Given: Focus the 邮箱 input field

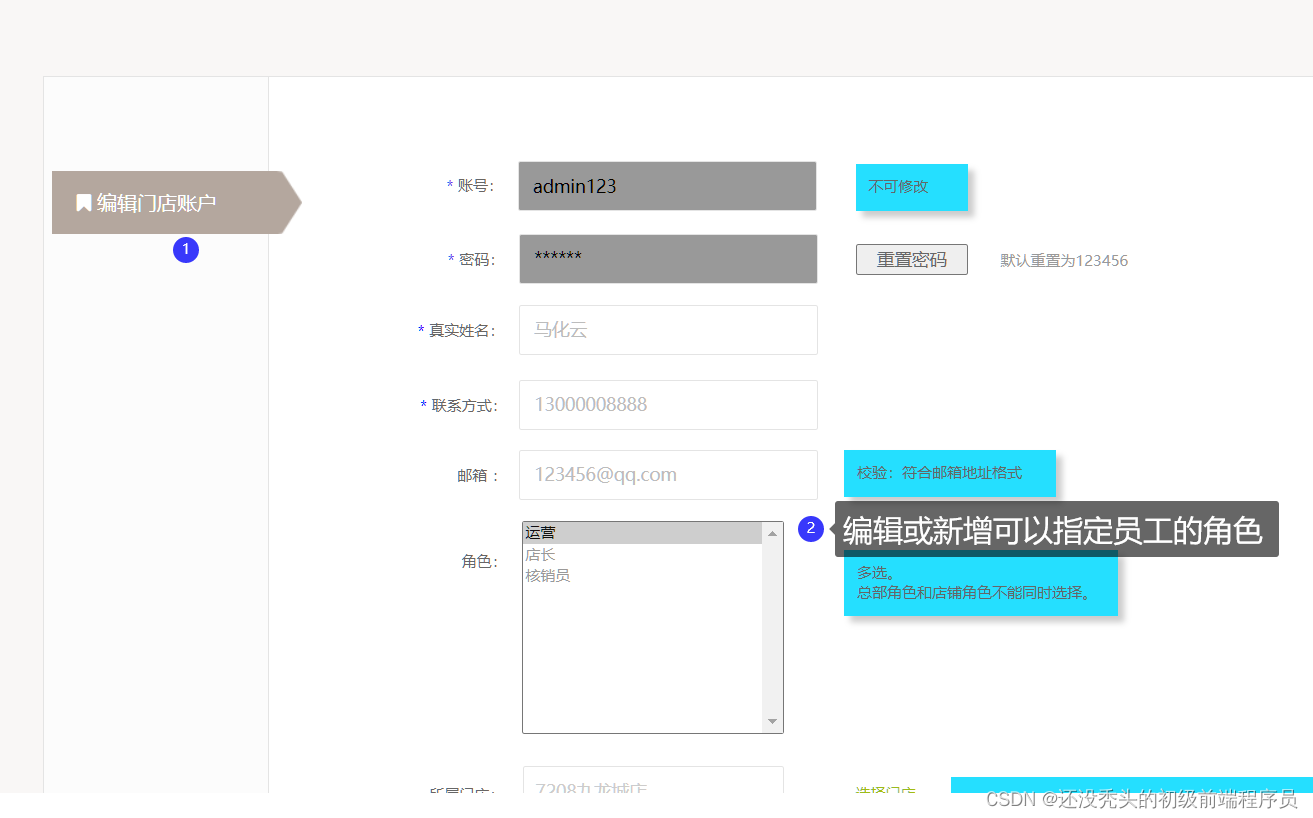Looking at the screenshot, I should 668,475.
